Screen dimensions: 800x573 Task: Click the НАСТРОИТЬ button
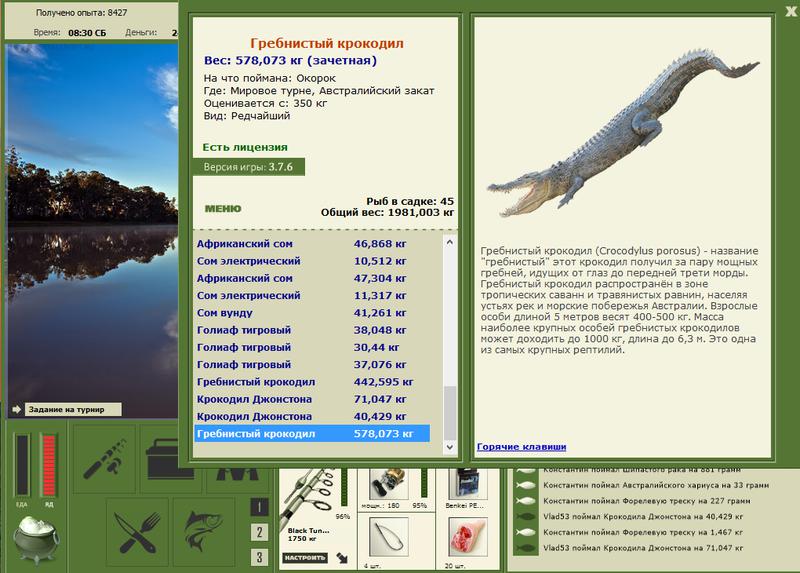pyautogui.click(x=305, y=558)
